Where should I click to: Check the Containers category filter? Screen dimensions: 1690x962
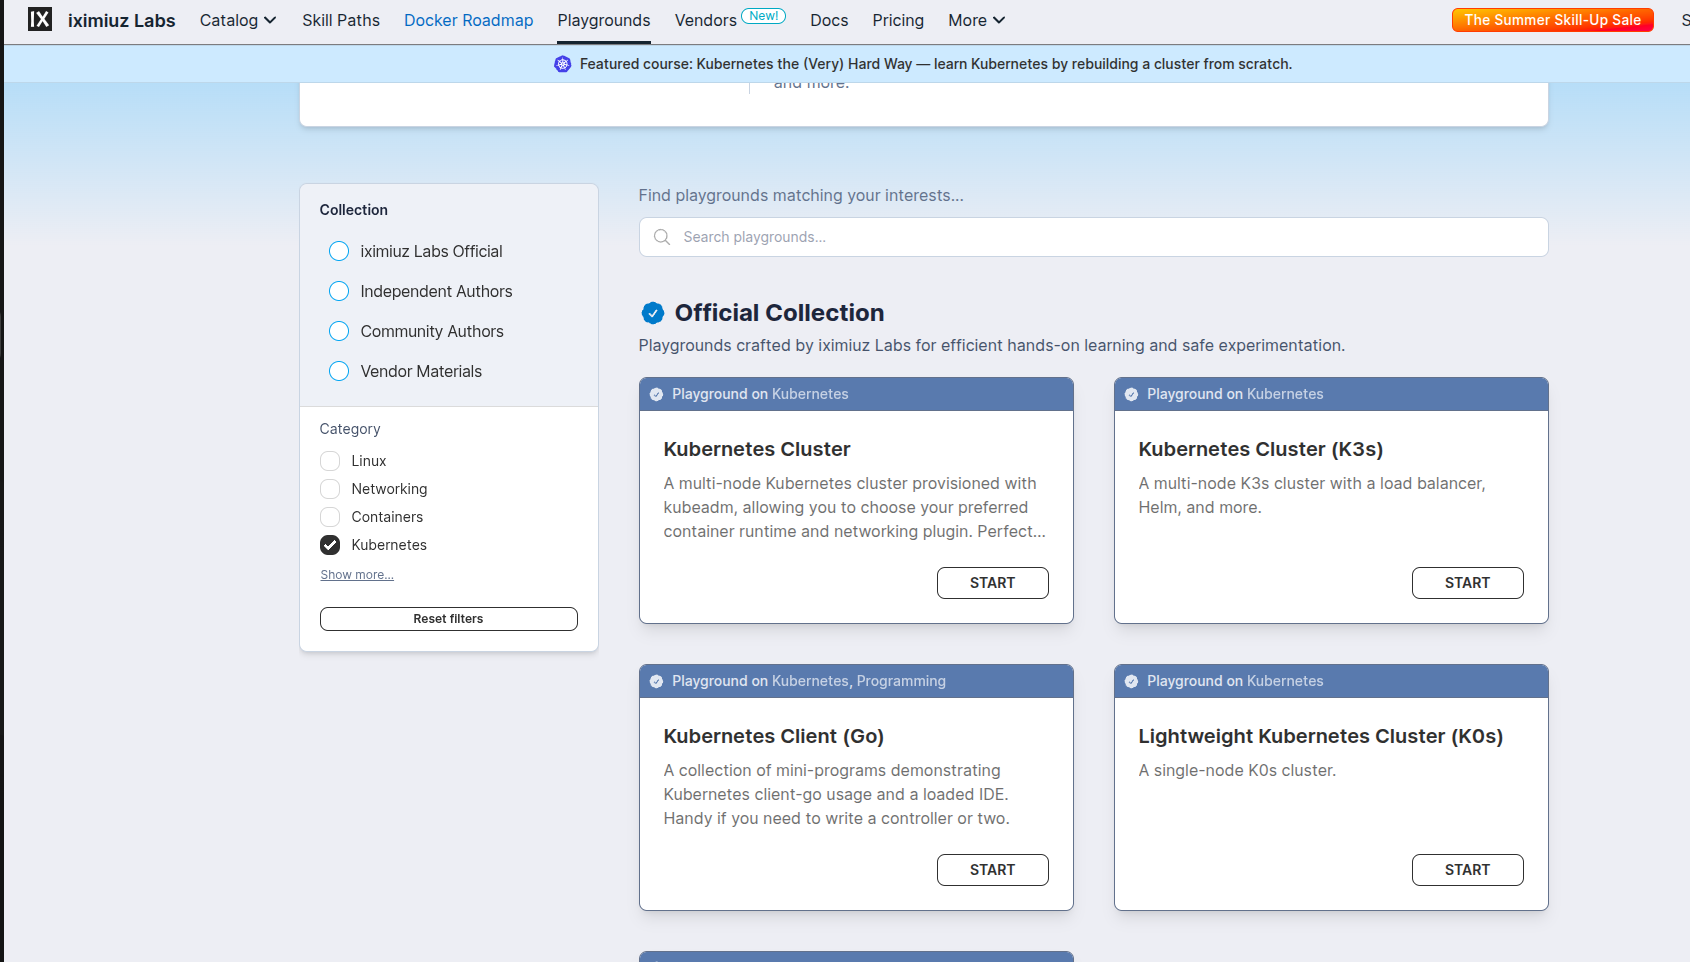point(330,517)
